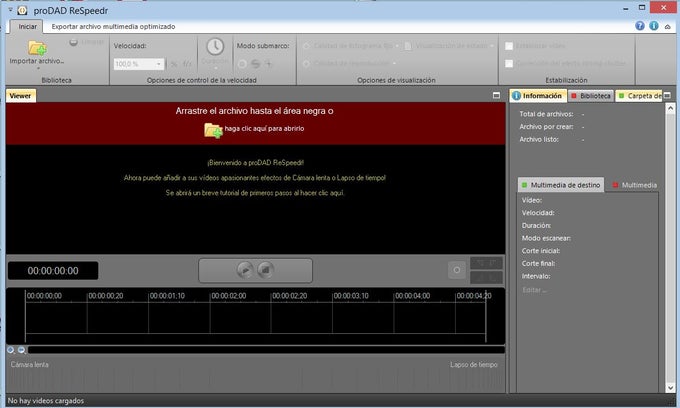Click the info panel scrollbar up arrow

tap(670, 108)
